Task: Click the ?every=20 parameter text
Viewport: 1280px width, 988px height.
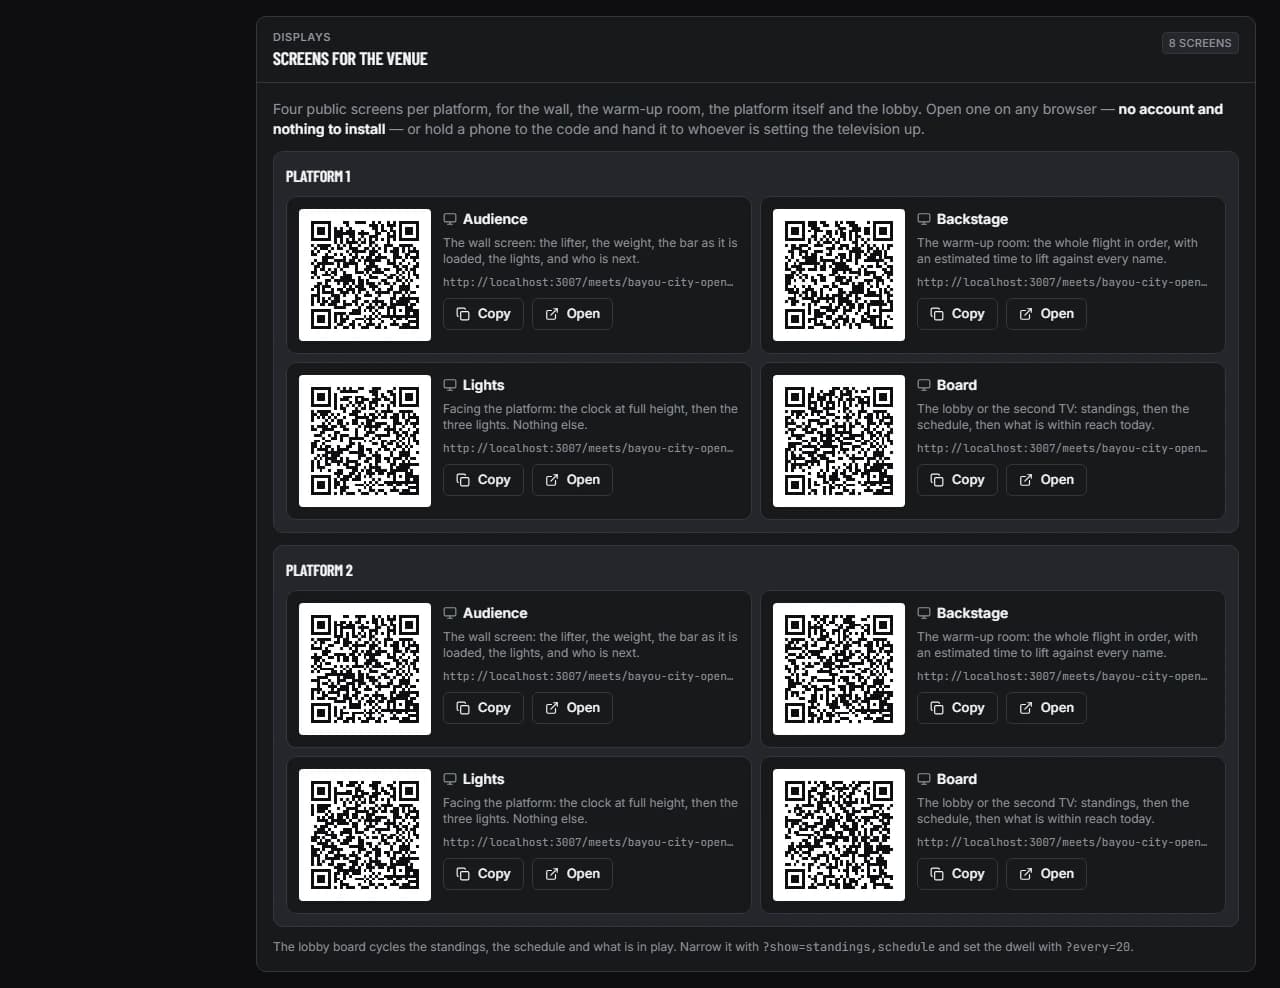Action: point(1098,946)
